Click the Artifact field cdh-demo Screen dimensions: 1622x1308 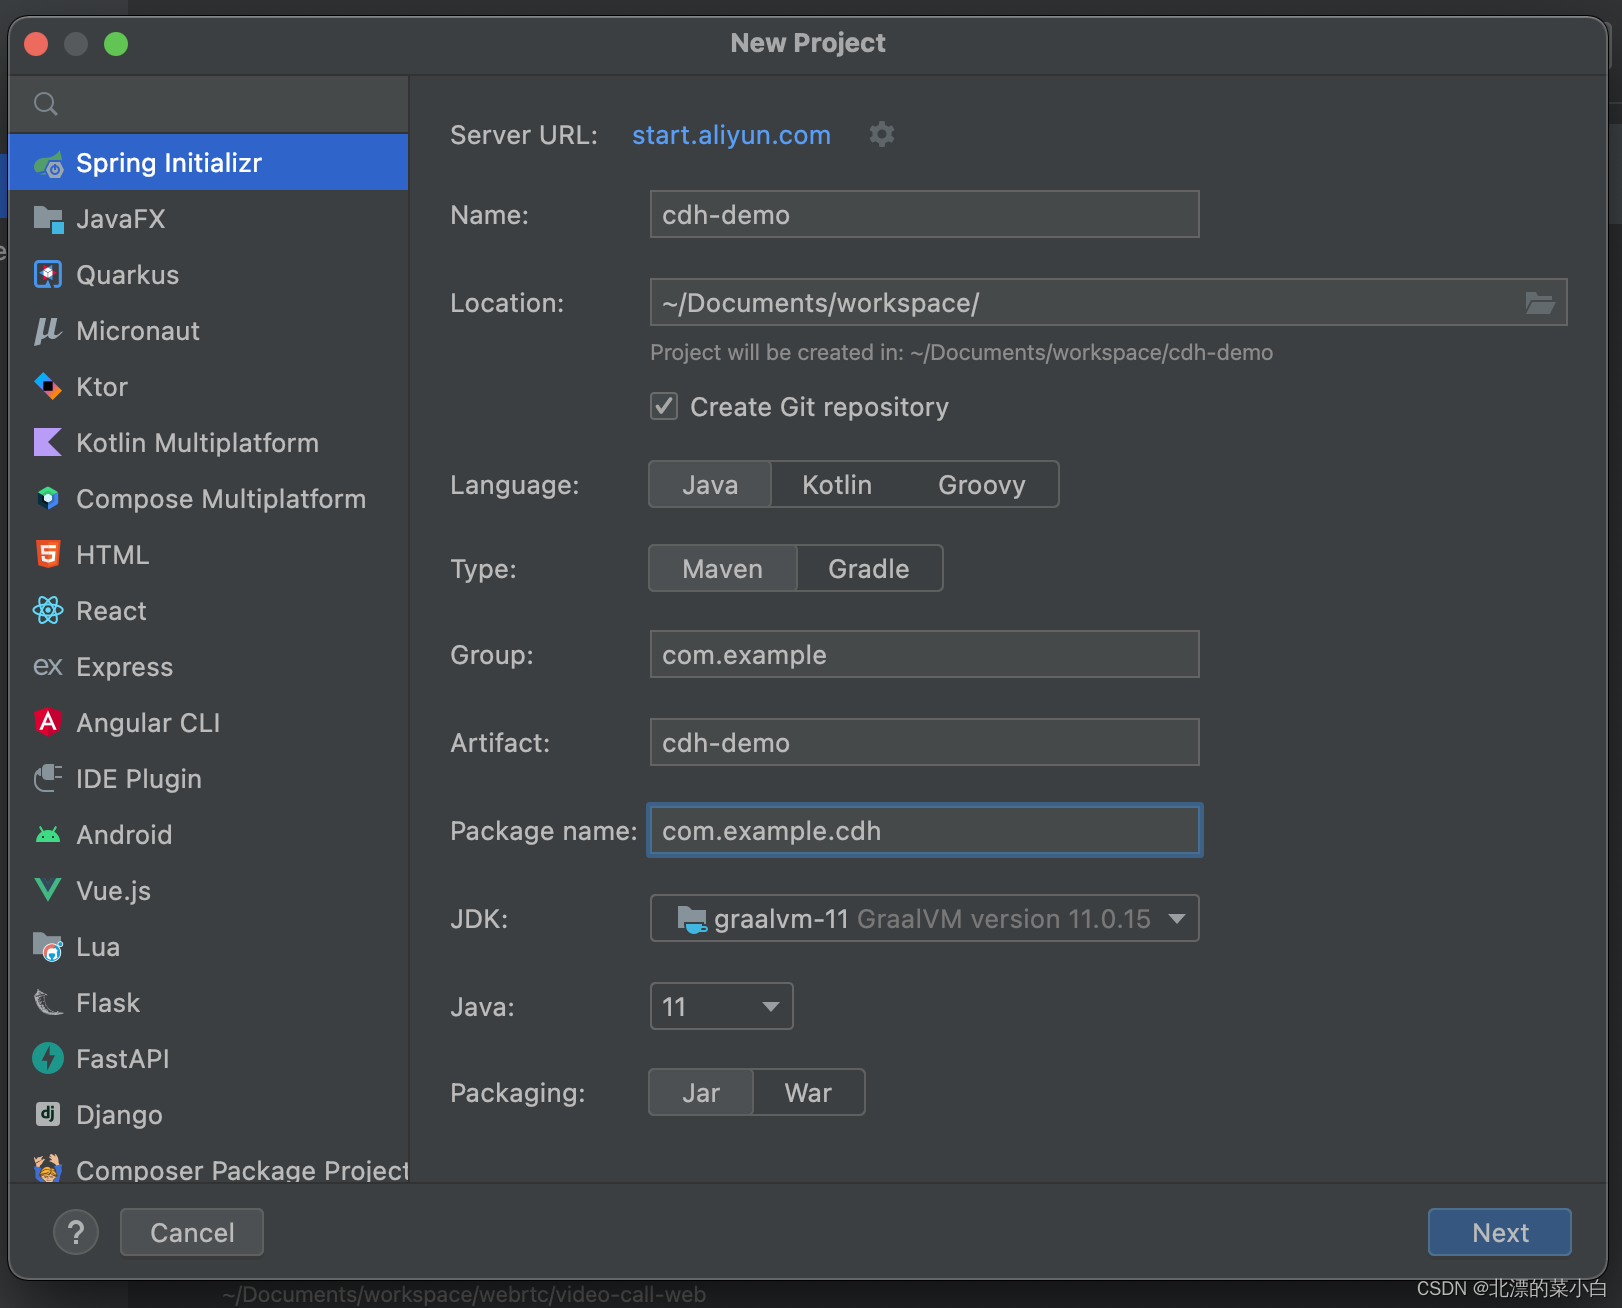(924, 742)
